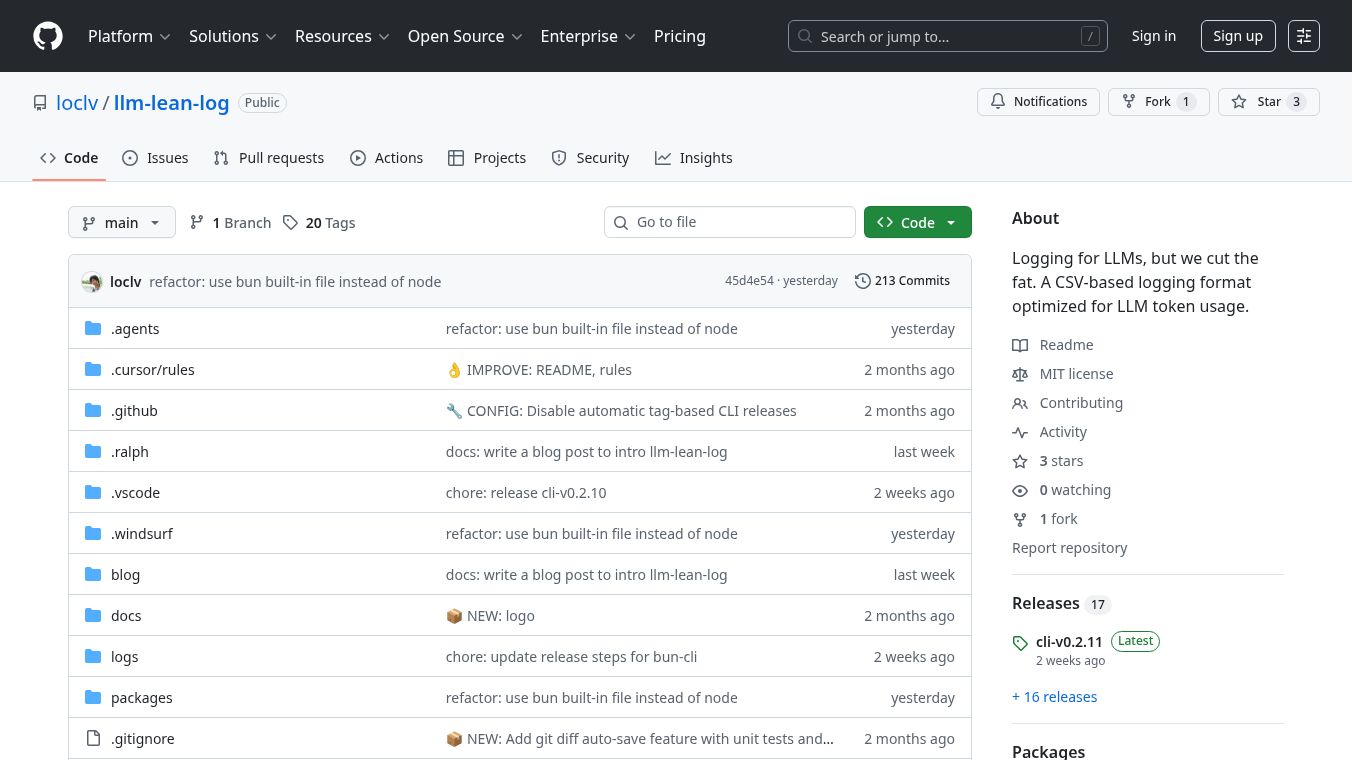Viewport: 1352px width, 760px height.
Task: Open the MIT license link
Action: pyautogui.click(x=1076, y=374)
